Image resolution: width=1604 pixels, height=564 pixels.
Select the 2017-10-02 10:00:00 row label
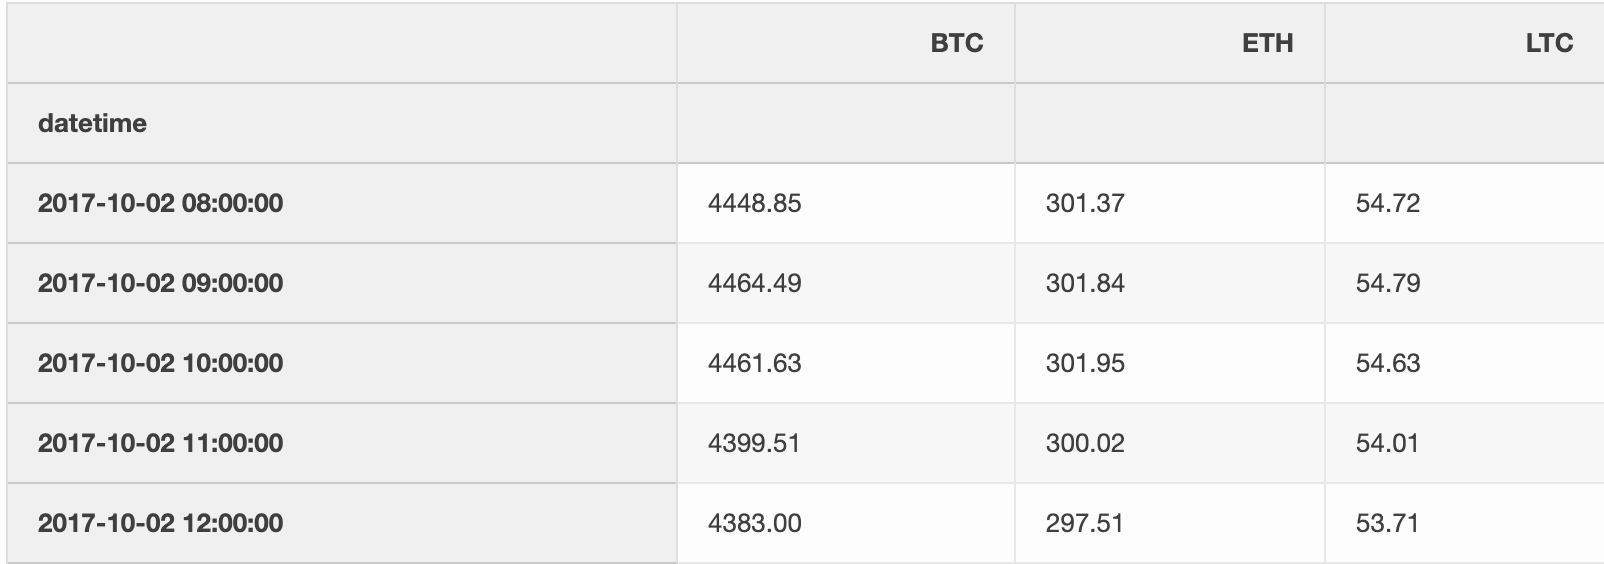pos(160,363)
